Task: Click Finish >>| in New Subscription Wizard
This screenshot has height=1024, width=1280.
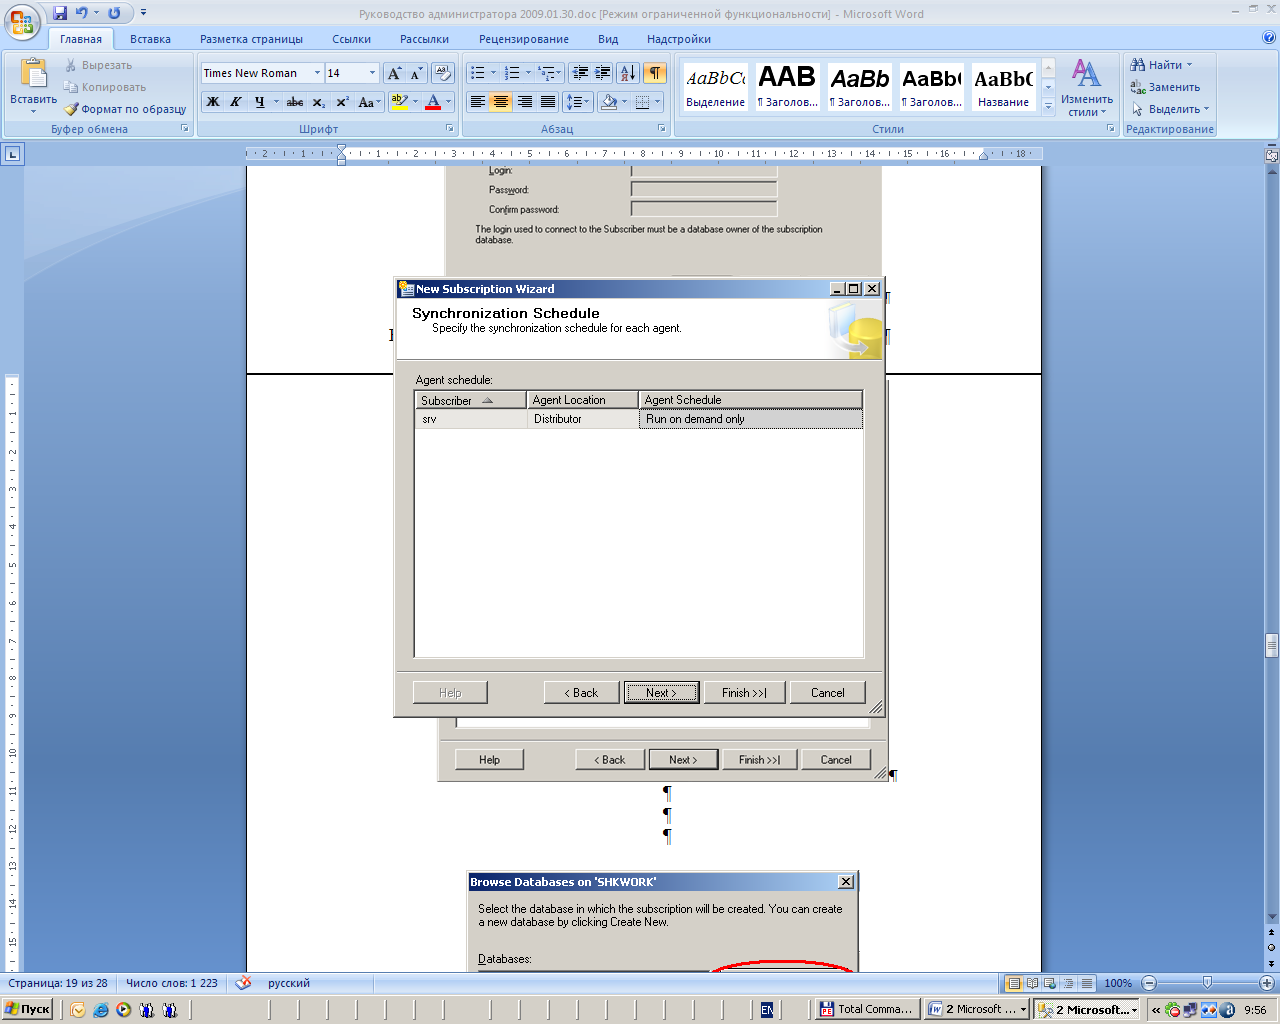Action: point(744,692)
